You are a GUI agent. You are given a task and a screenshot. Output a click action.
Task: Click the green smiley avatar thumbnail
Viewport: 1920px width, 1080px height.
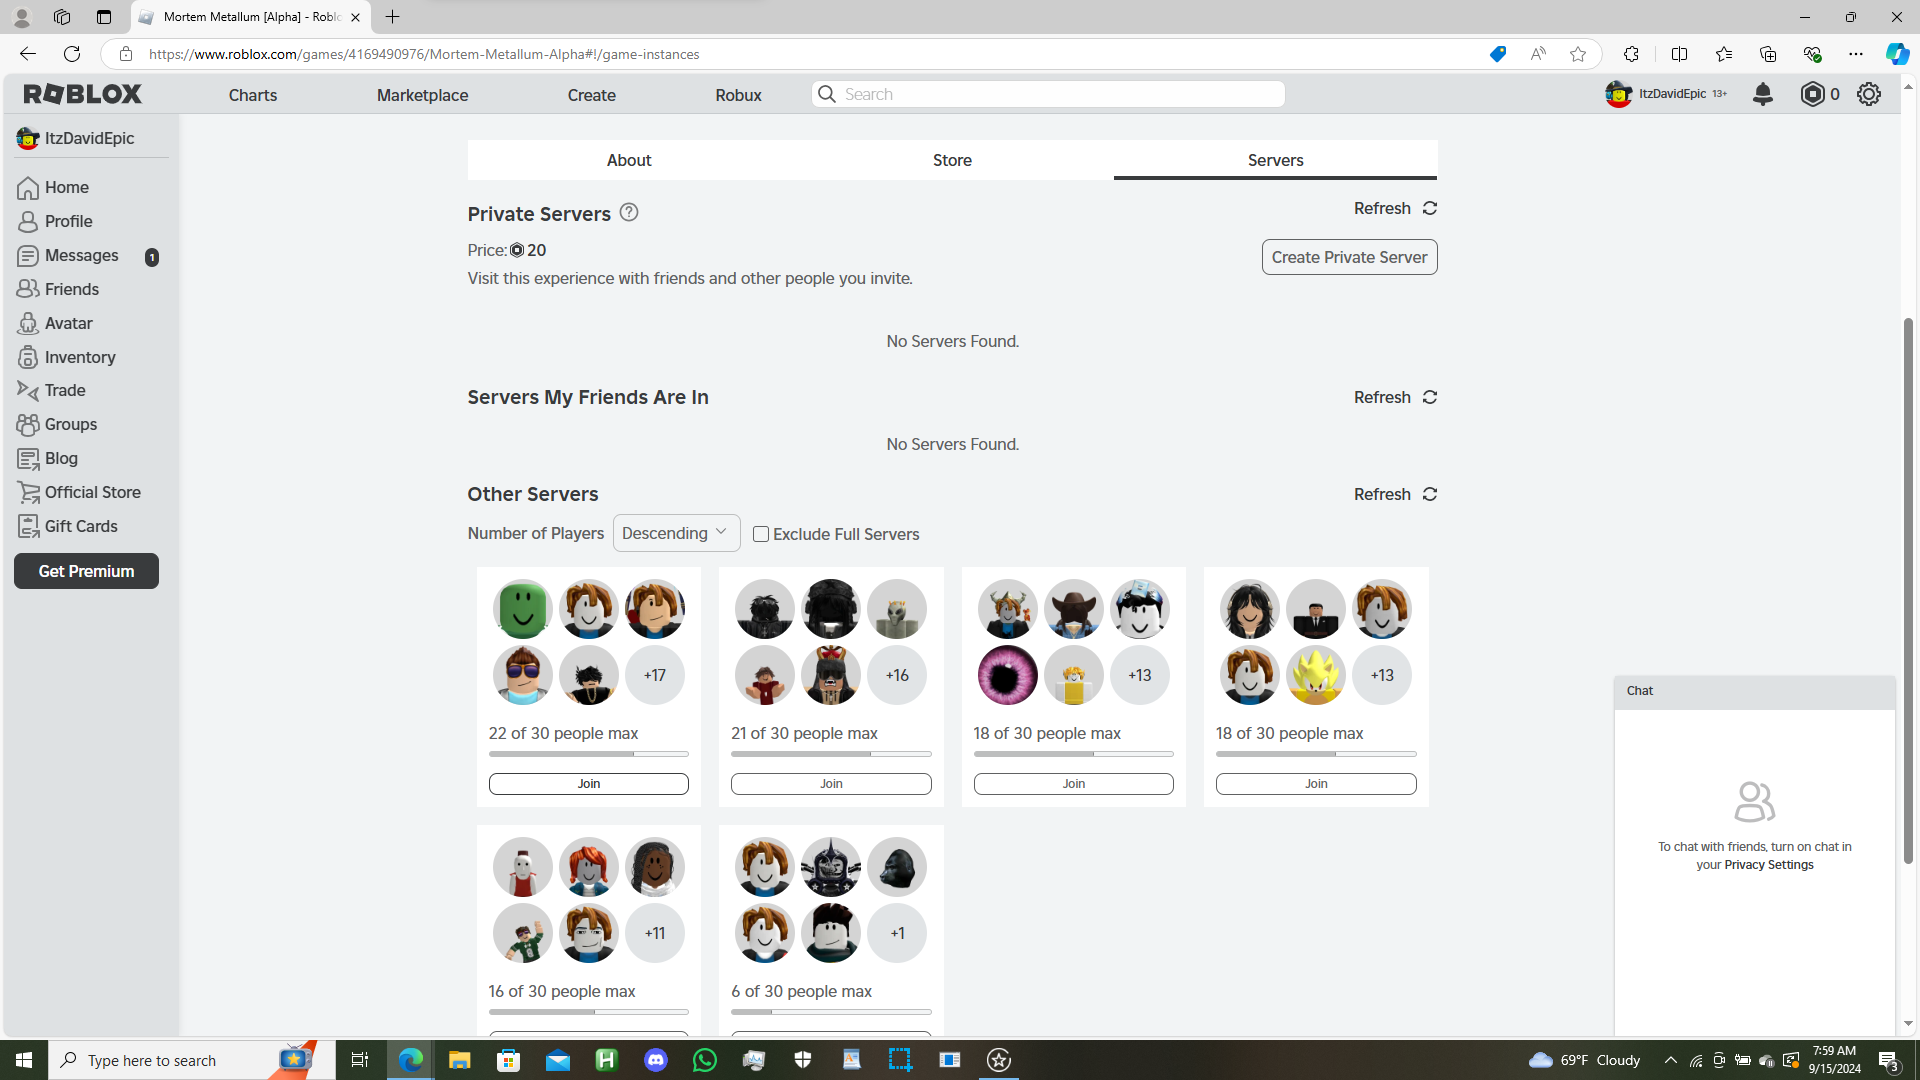pos(522,609)
